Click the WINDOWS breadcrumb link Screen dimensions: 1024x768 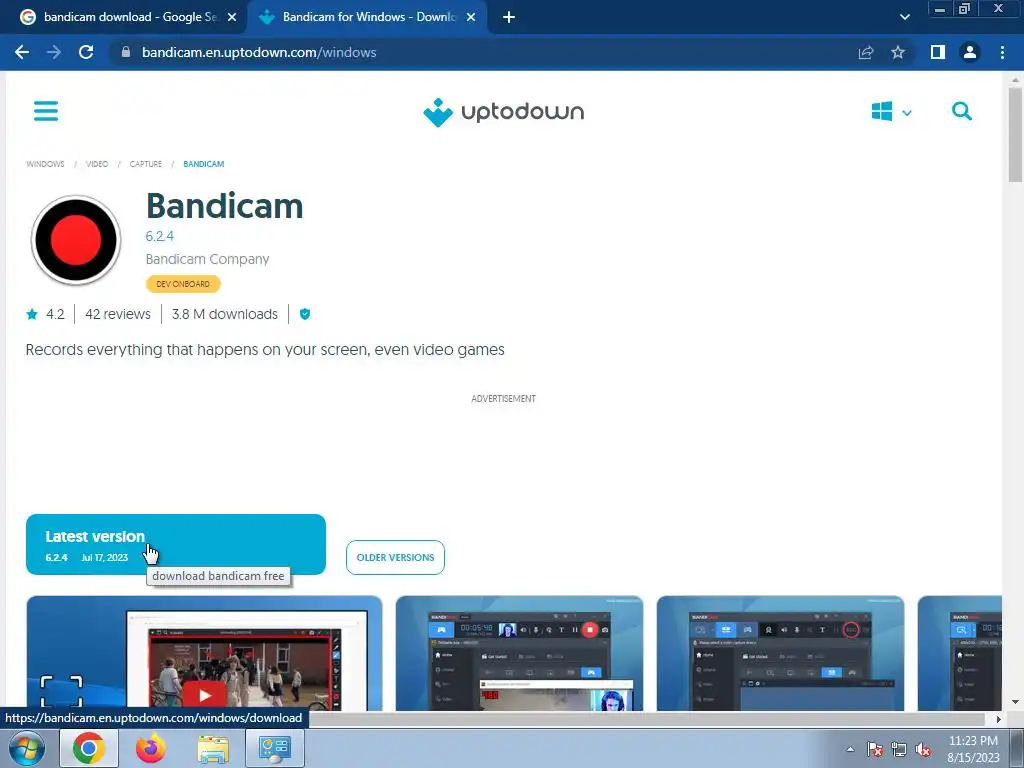click(45, 164)
